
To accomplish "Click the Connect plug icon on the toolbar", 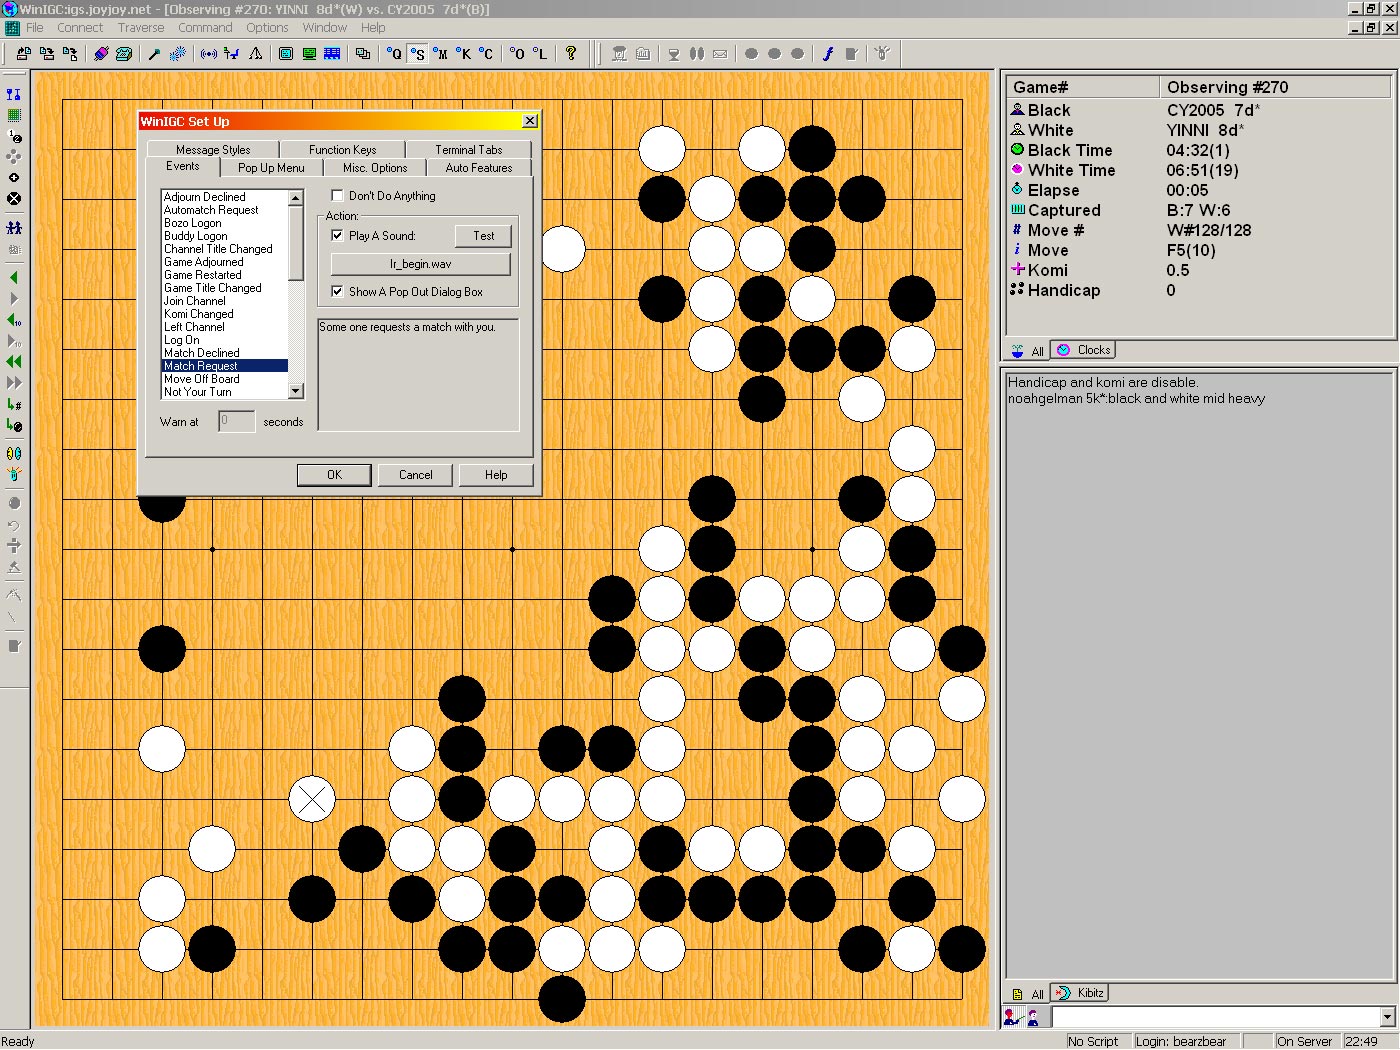I will point(99,53).
